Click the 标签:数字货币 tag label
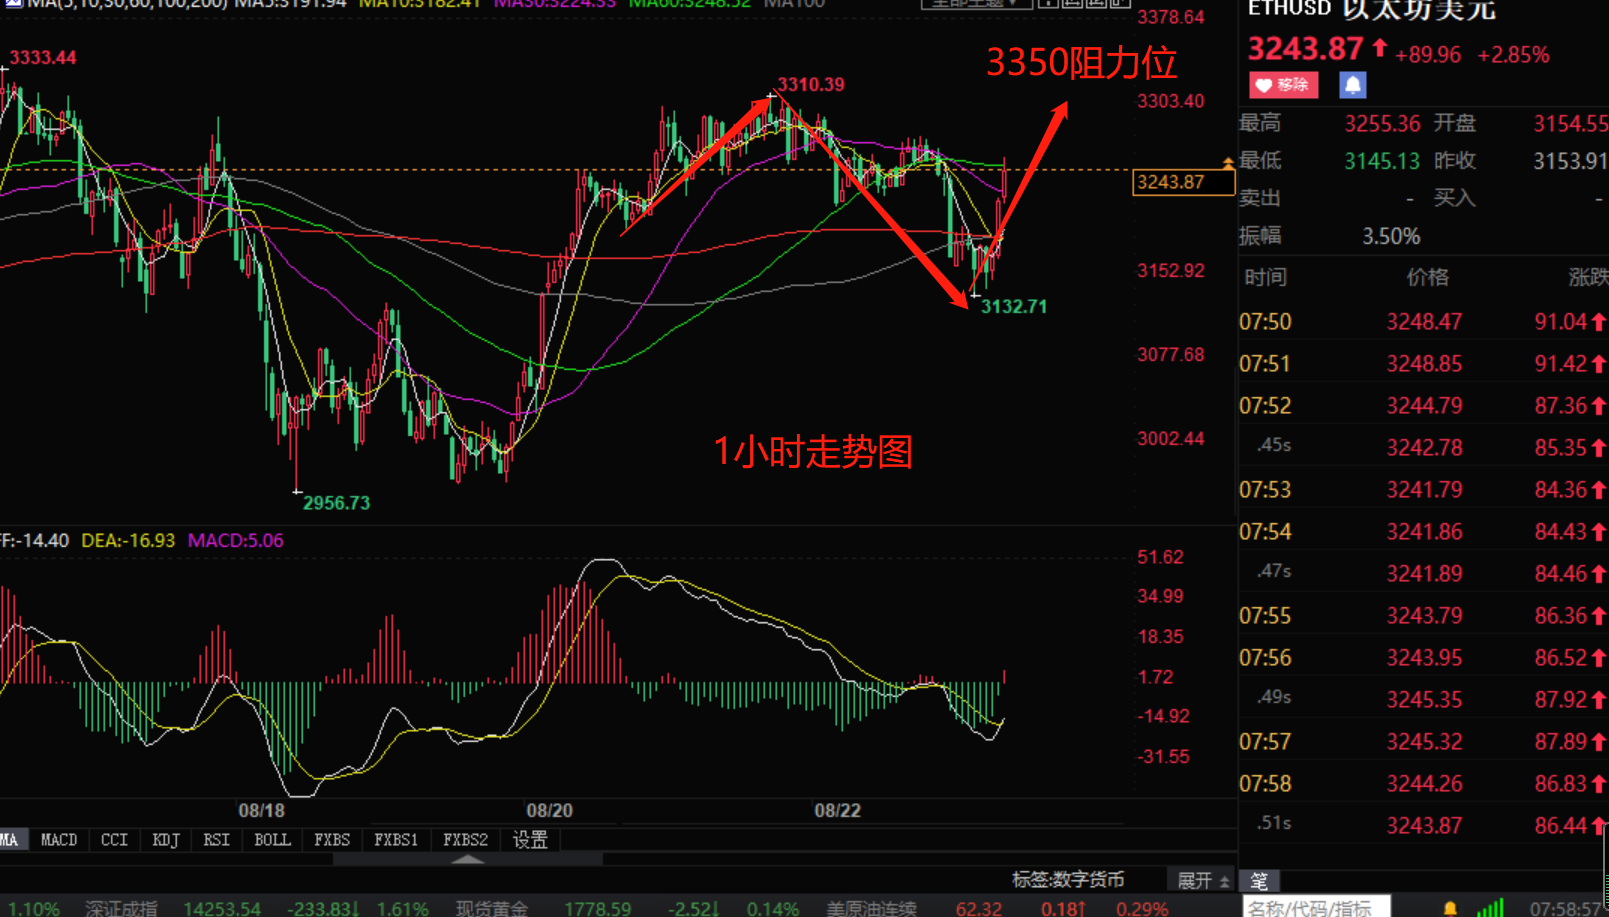This screenshot has width=1609, height=917. coord(1068,880)
